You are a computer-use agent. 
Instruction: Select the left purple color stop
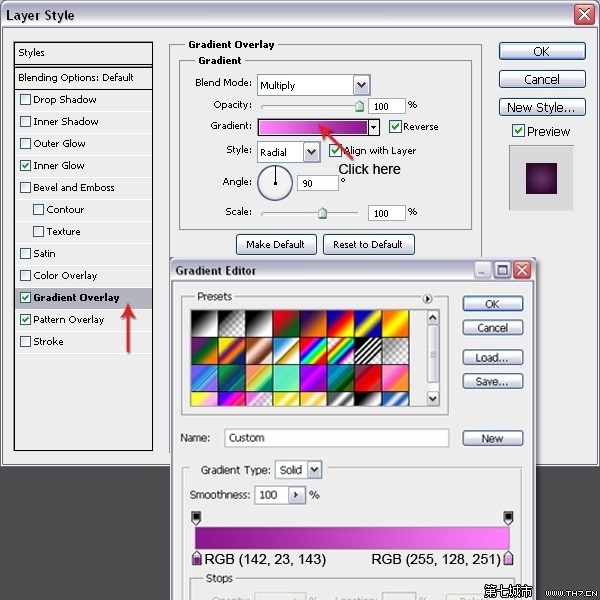pos(196,557)
